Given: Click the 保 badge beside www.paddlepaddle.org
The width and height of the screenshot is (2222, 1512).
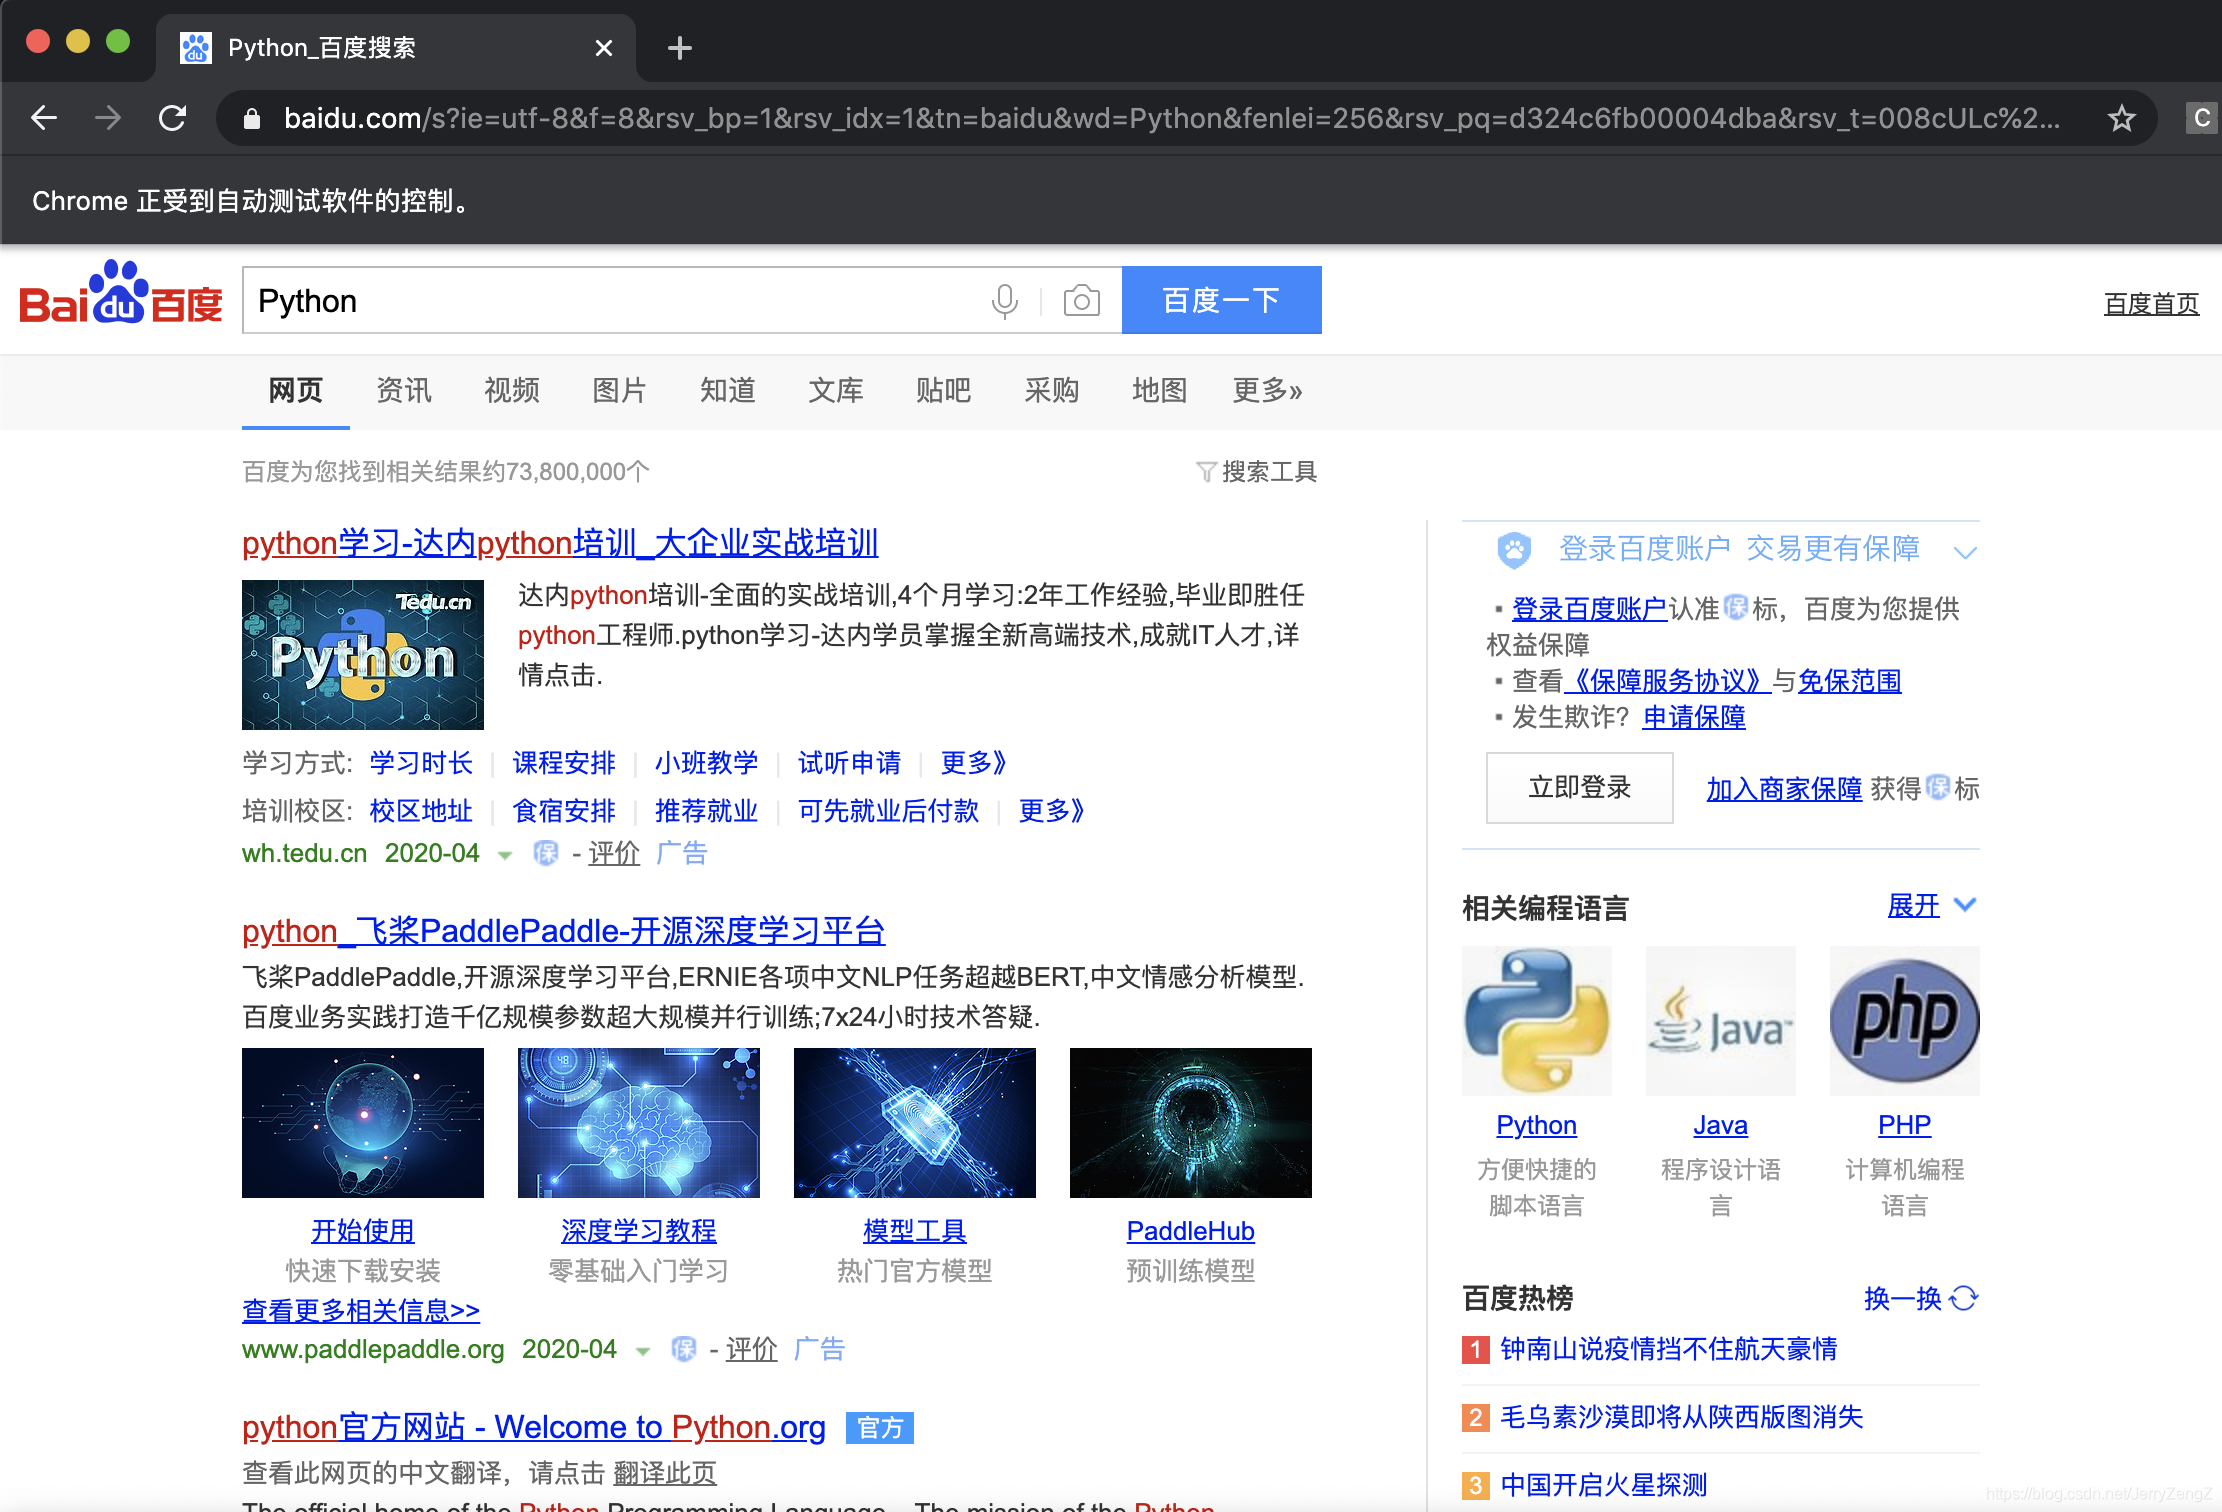Looking at the screenshot, I should coord(684,1349).
